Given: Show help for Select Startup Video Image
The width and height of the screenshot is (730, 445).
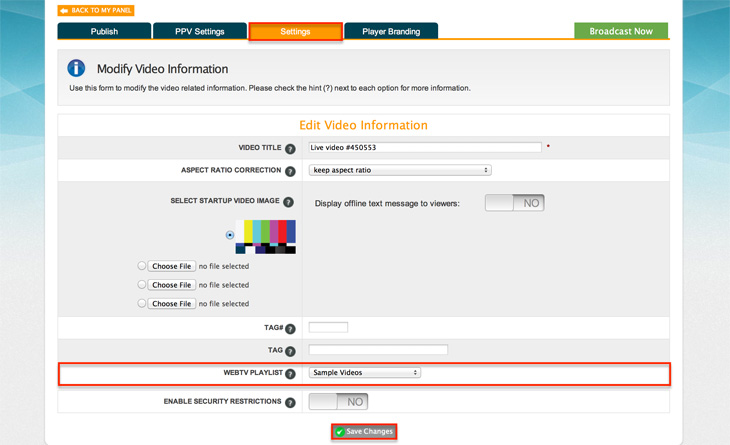Looking at the screenshot, I should [x=289, y=202].
